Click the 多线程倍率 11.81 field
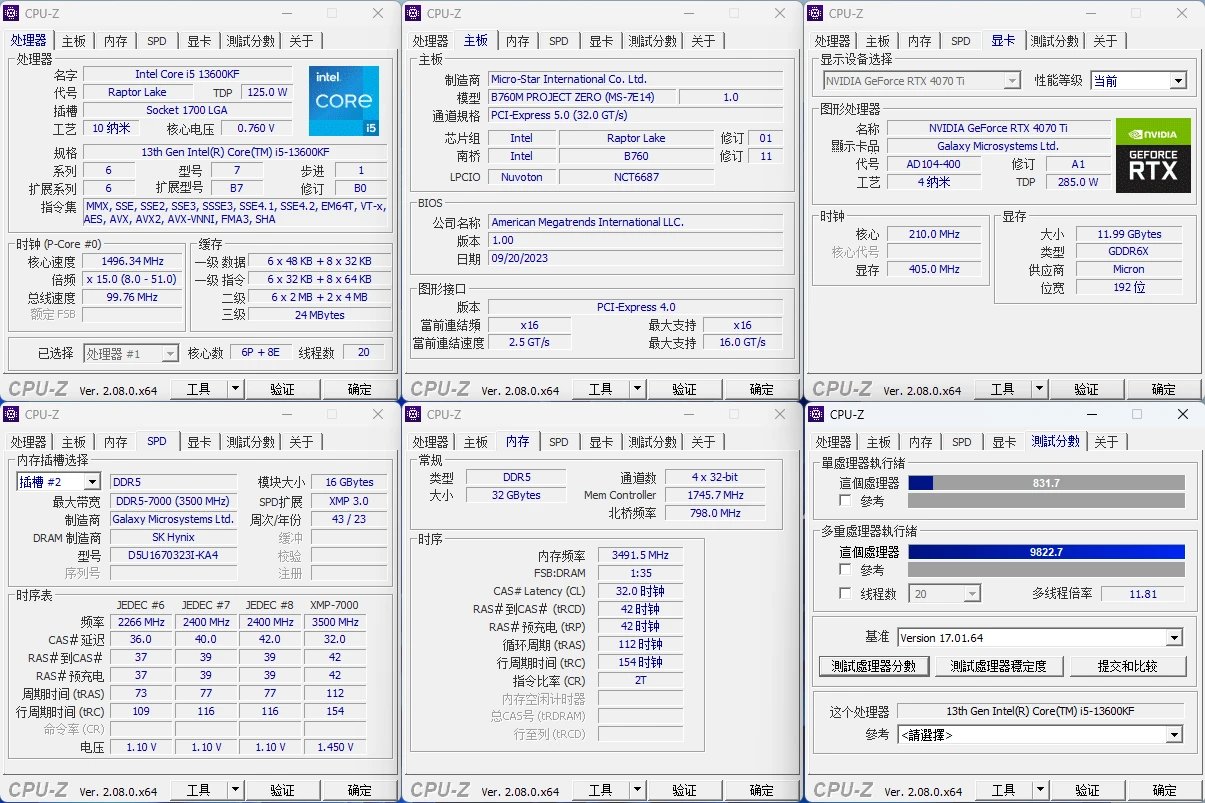 point(1142,594)
